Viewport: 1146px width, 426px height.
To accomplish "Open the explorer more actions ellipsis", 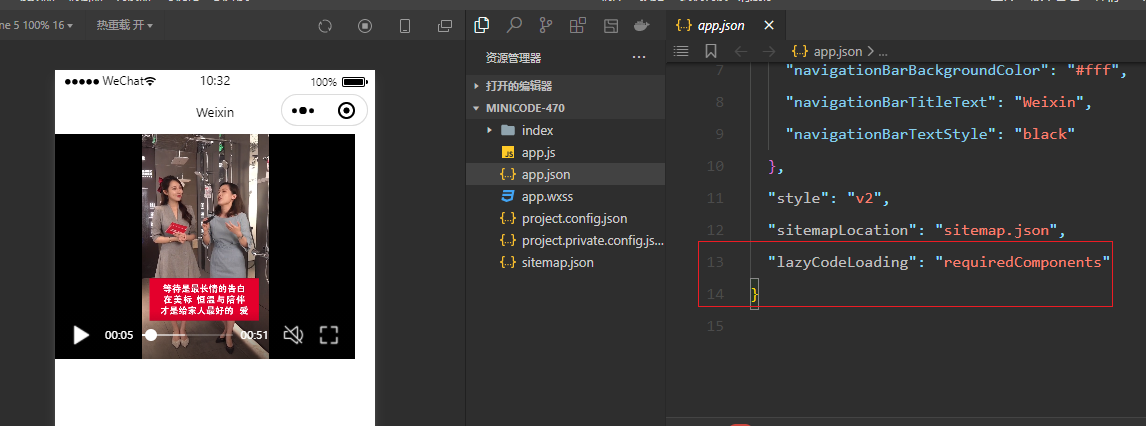I will [x=639, y=58].
